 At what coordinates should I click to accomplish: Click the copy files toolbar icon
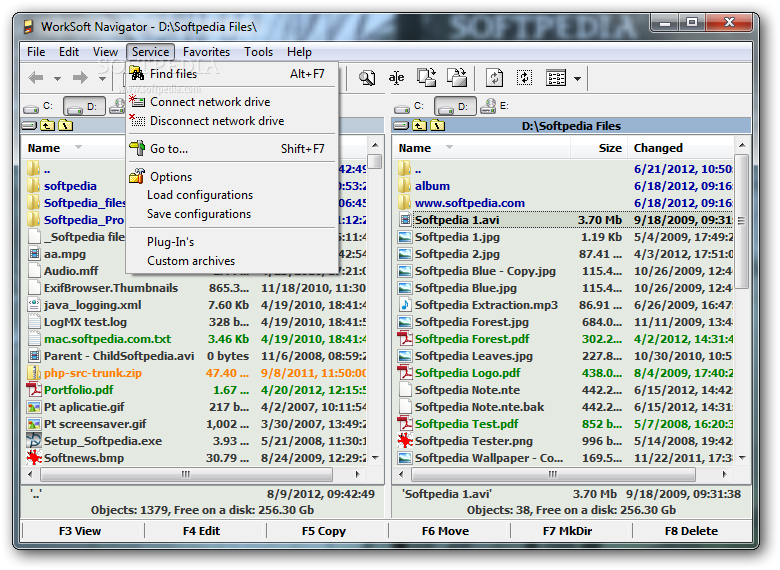coord(426,78)
